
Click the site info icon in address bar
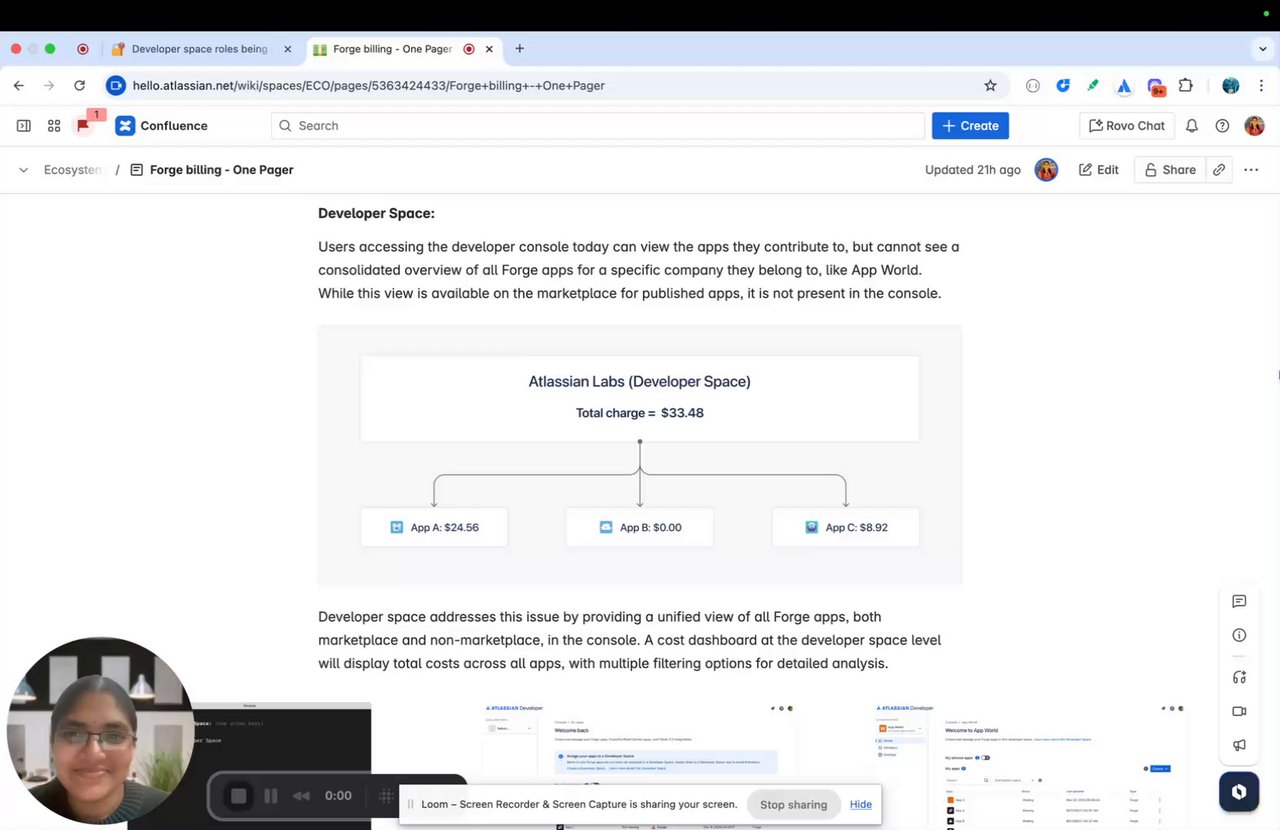pos(115,86)
